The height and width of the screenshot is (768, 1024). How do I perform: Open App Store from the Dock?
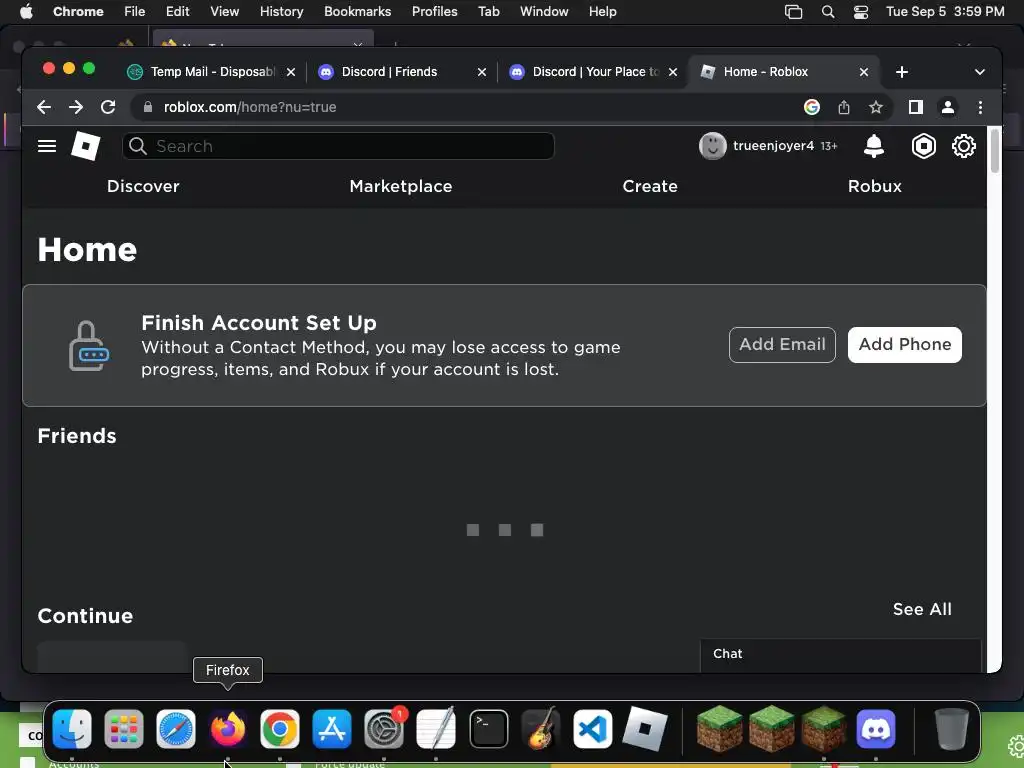[332, 728]
